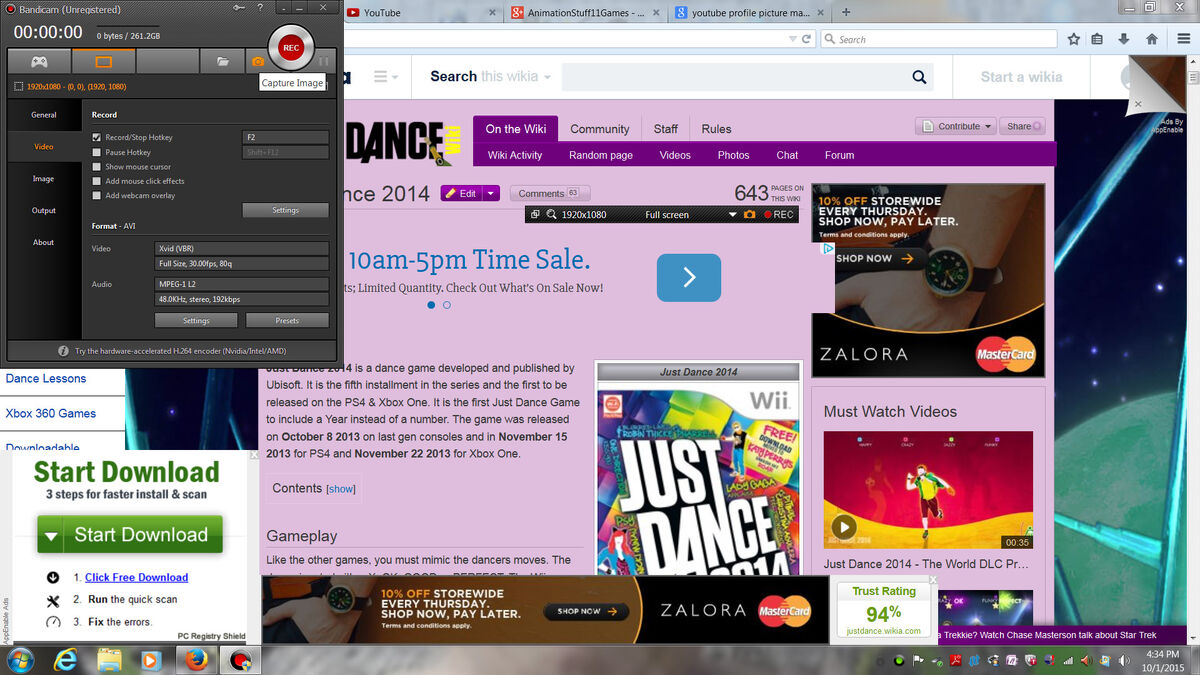Enable Show mouse cursor checkbox
Image resolution: width=1200 pixels, height=675 pixels.
96,167
